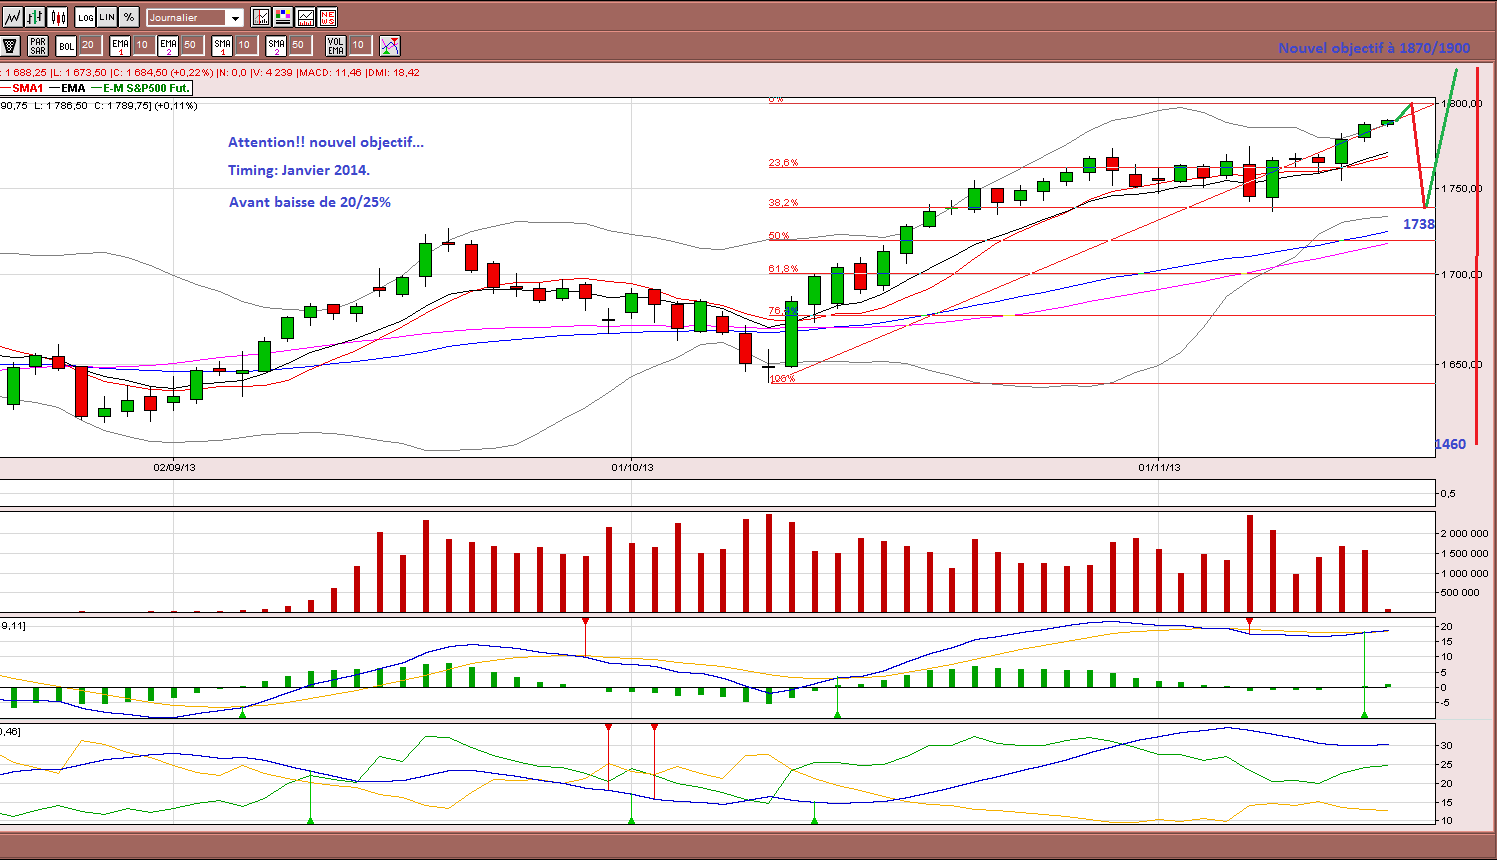Click the 02/09/13 date axis label
1497x860 pixels.
coord(174,467)
